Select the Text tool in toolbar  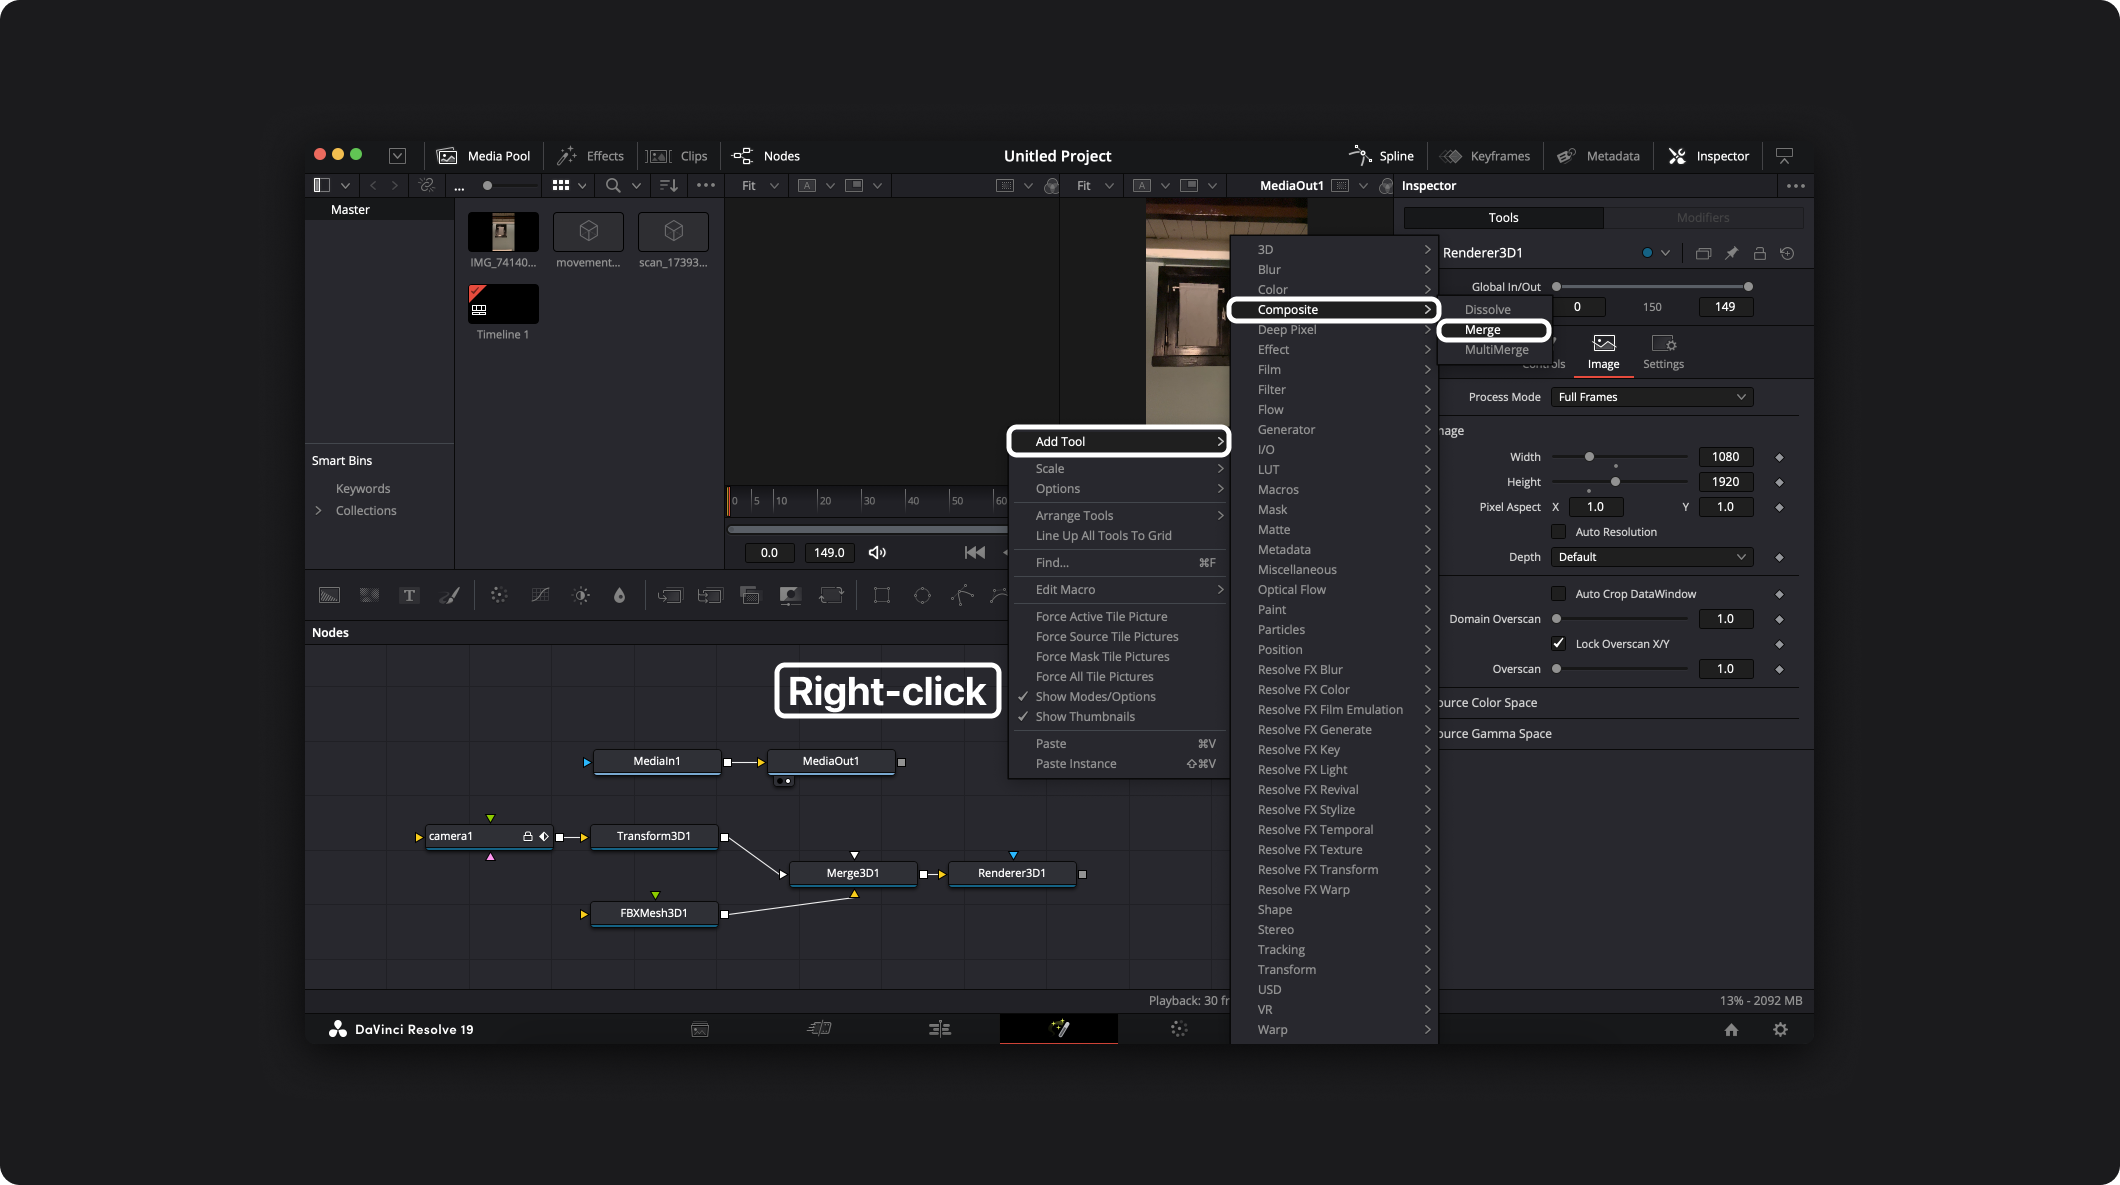[409, 596]
